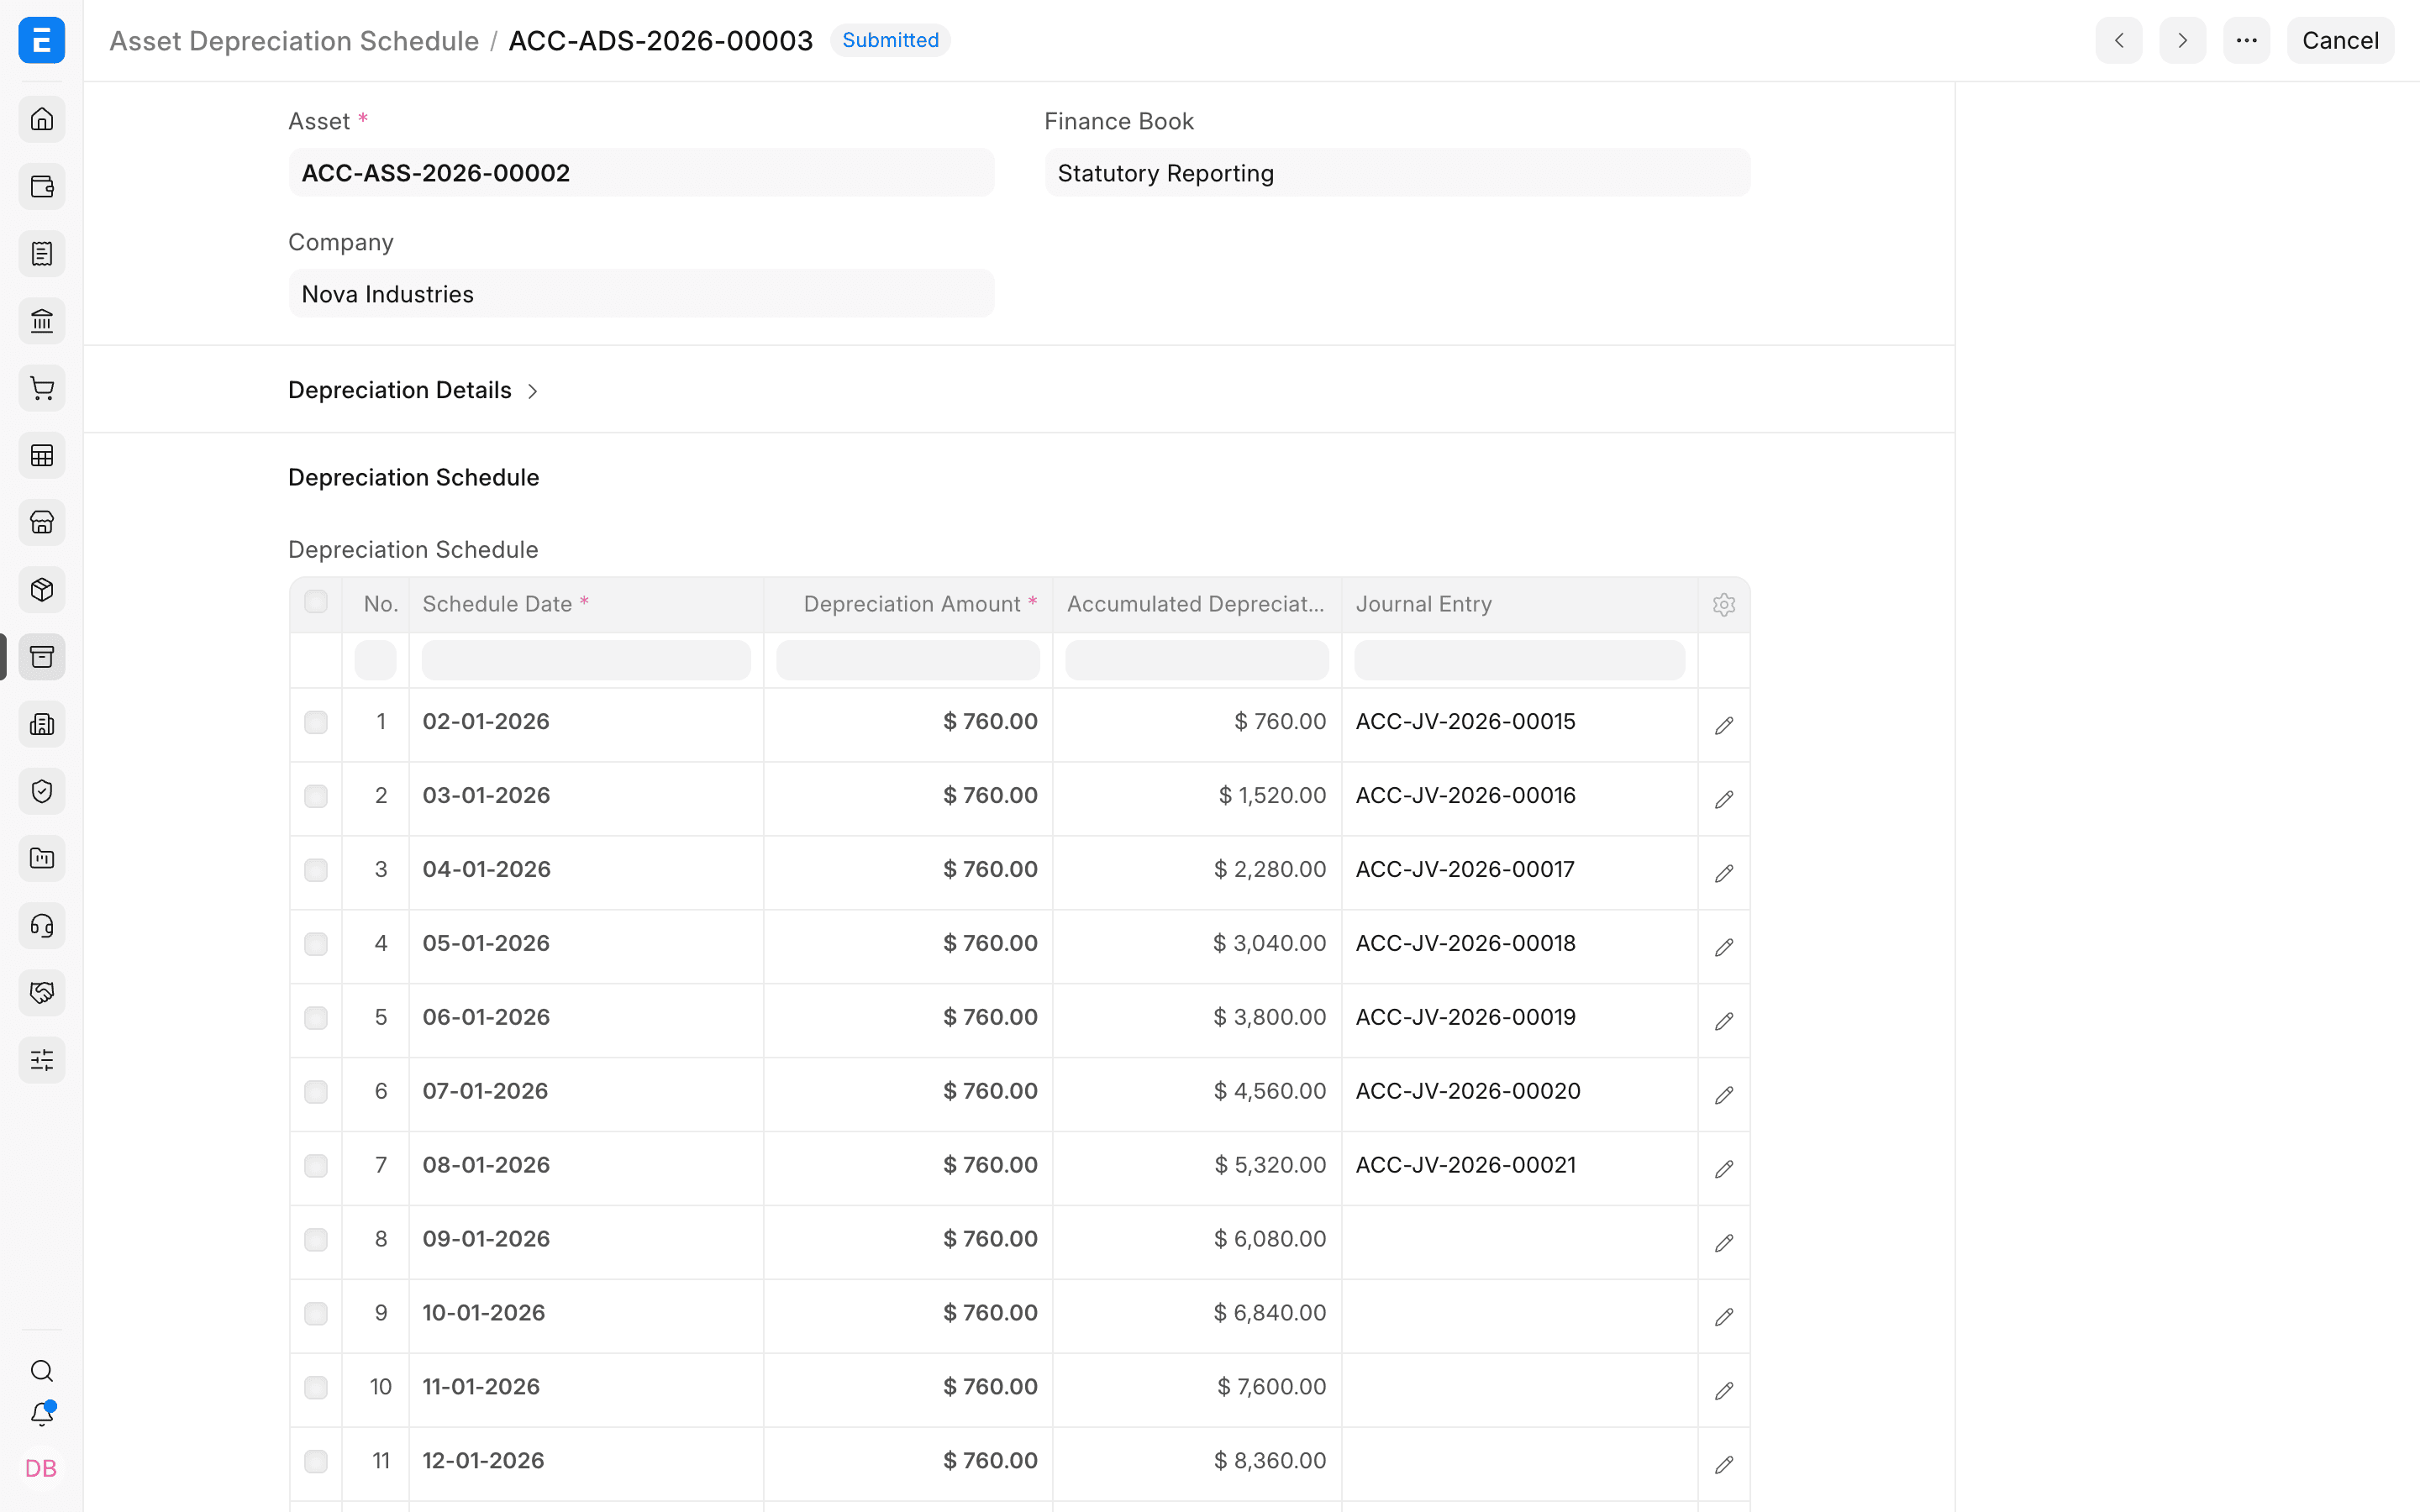Screen dimensions: 2420x1512
Task: Click the Finance Book Statutory Reporting field
Action: tap(1397, 173)
